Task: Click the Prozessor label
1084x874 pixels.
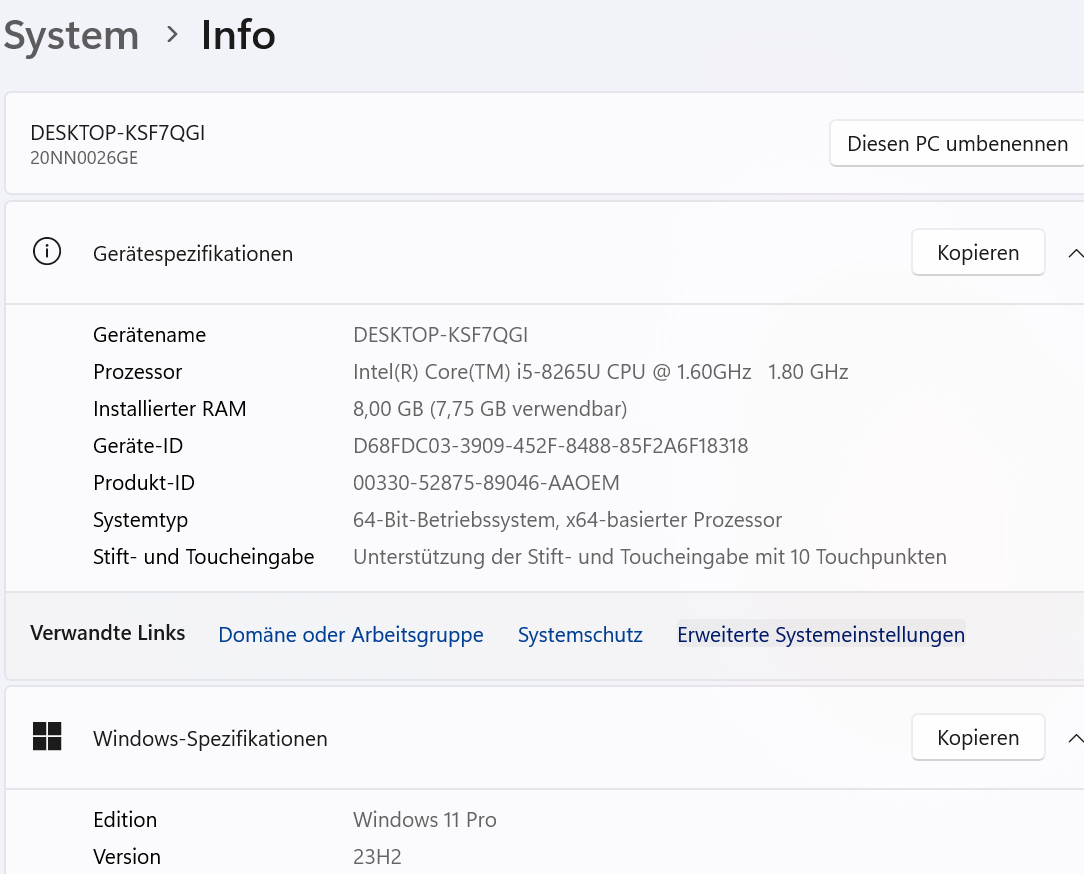Action: pyautogui.click(x=138, y=372)
